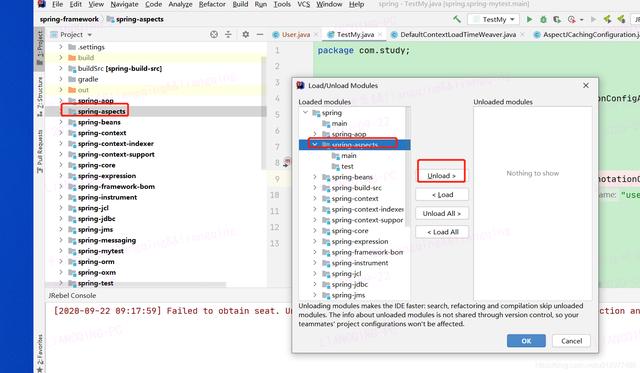Run TestMy with the green play icon

coord(529,19)
